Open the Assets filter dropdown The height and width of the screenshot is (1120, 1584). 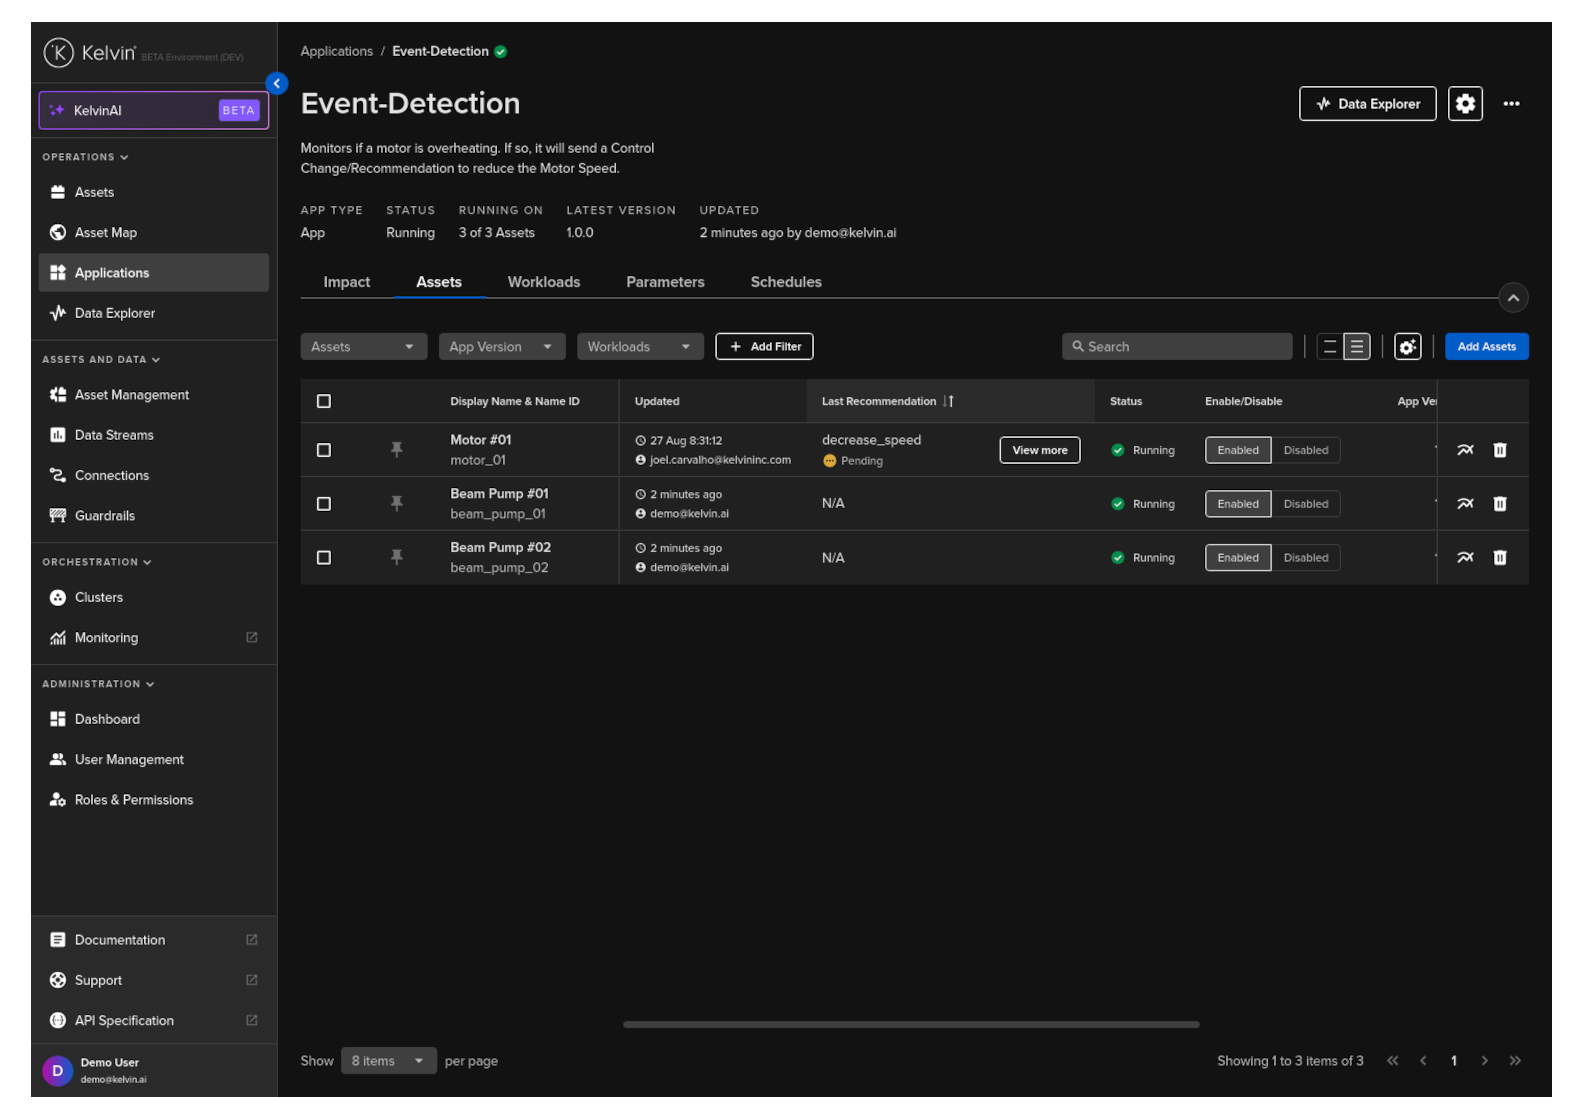tap(364, 347)
